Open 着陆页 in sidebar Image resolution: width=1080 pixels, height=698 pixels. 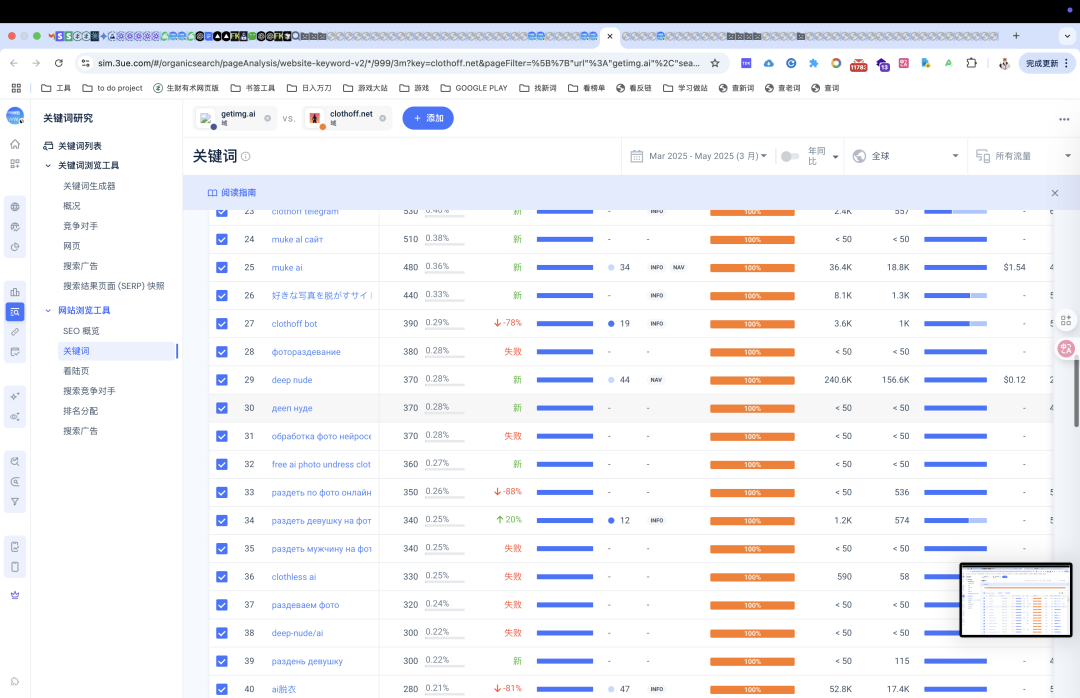tap(76, 371)
